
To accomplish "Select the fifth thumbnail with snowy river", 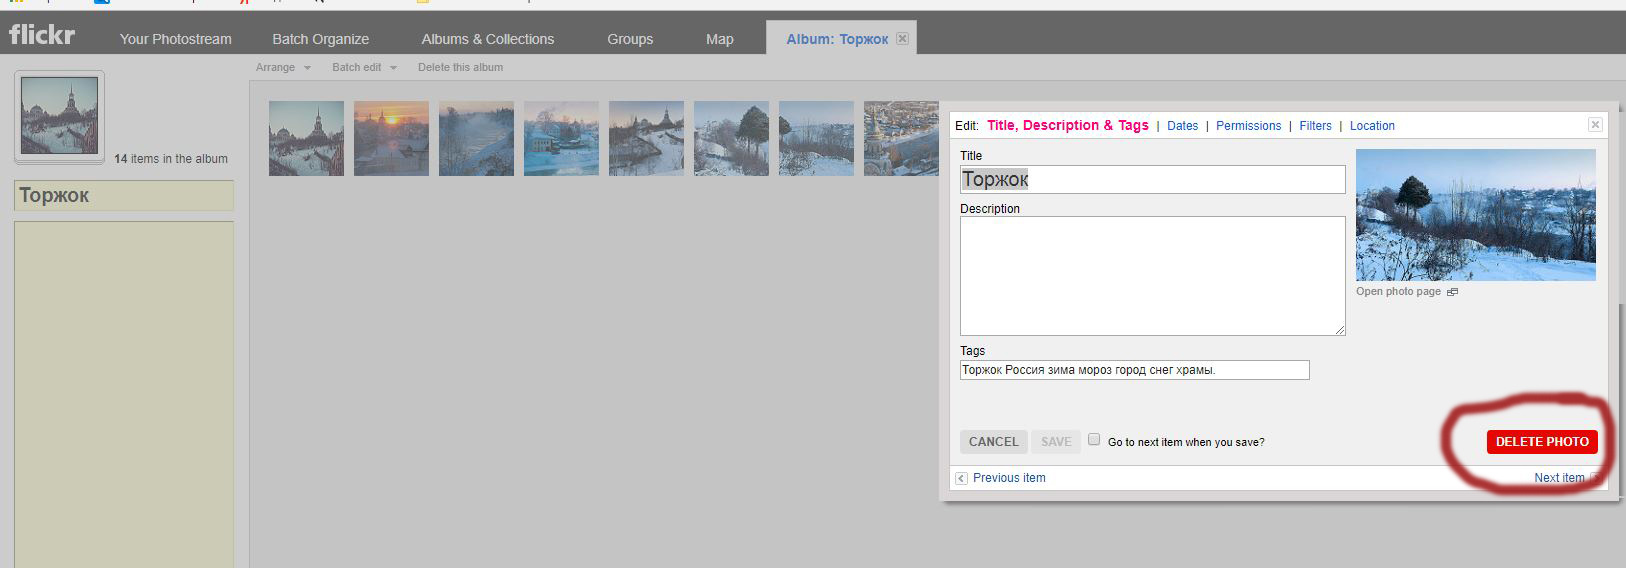I will pyautogui.click(x=646, y=138).
